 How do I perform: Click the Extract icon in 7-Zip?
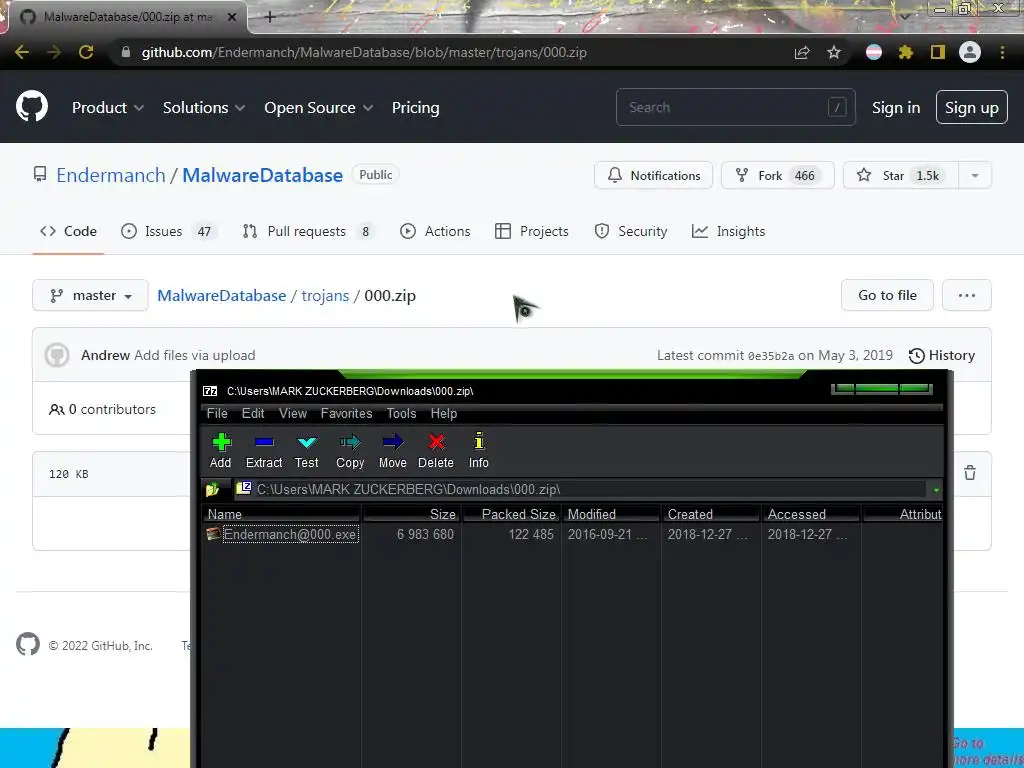point(264,442)
